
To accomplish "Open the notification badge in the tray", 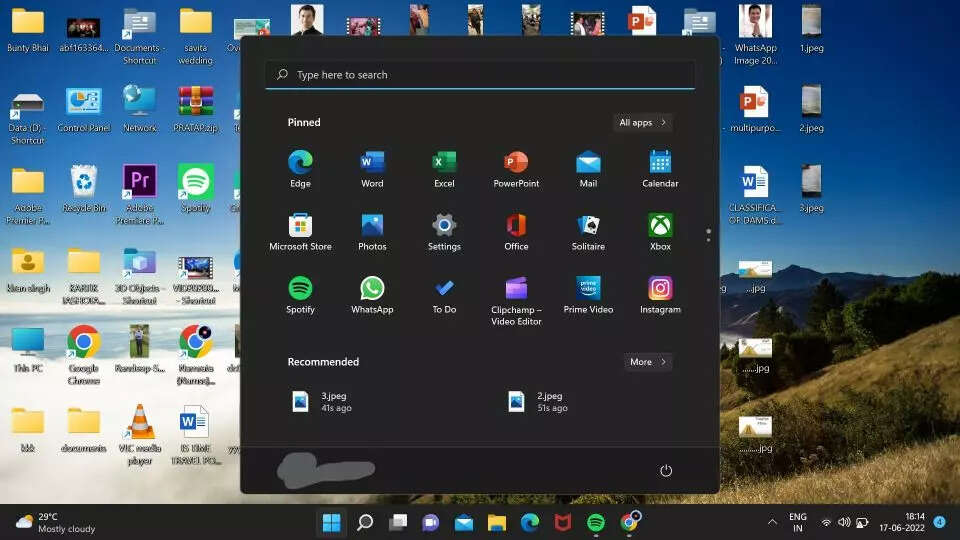I will [940, 522].
